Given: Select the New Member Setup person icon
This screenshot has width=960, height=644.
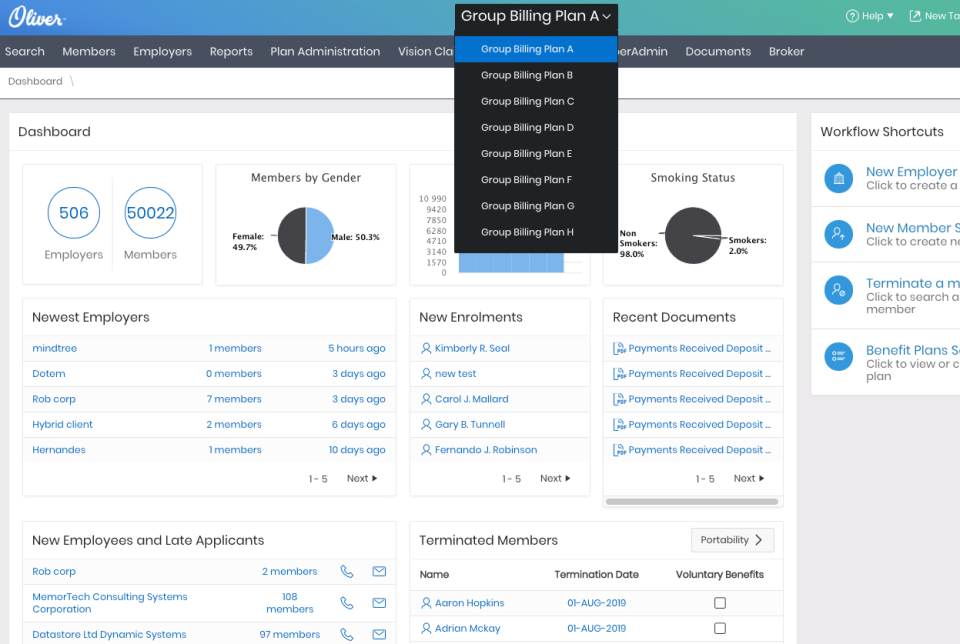Looking at the screenshot, I should tap(838, 234).
